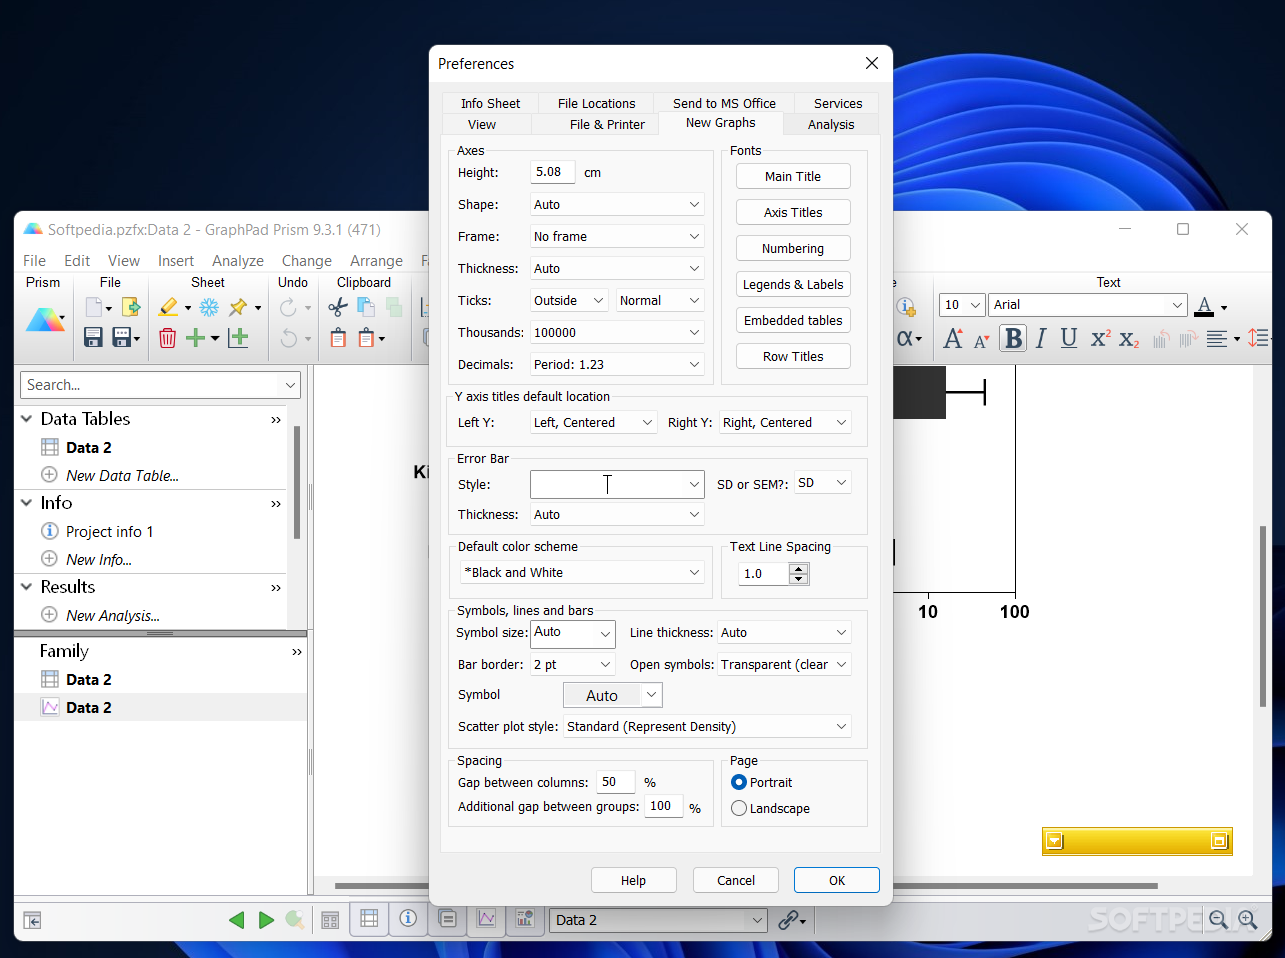Toggle Bold text formatting
The height and width of the screenshot is (958, 1285).
click(1013, 338)
